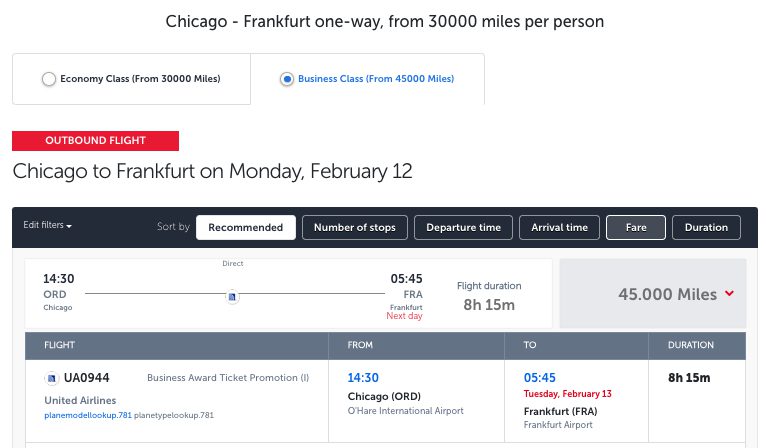Click flight number UA0944
Screen dimensions: 766x448
pyautogui.click(x=86, y=378)
